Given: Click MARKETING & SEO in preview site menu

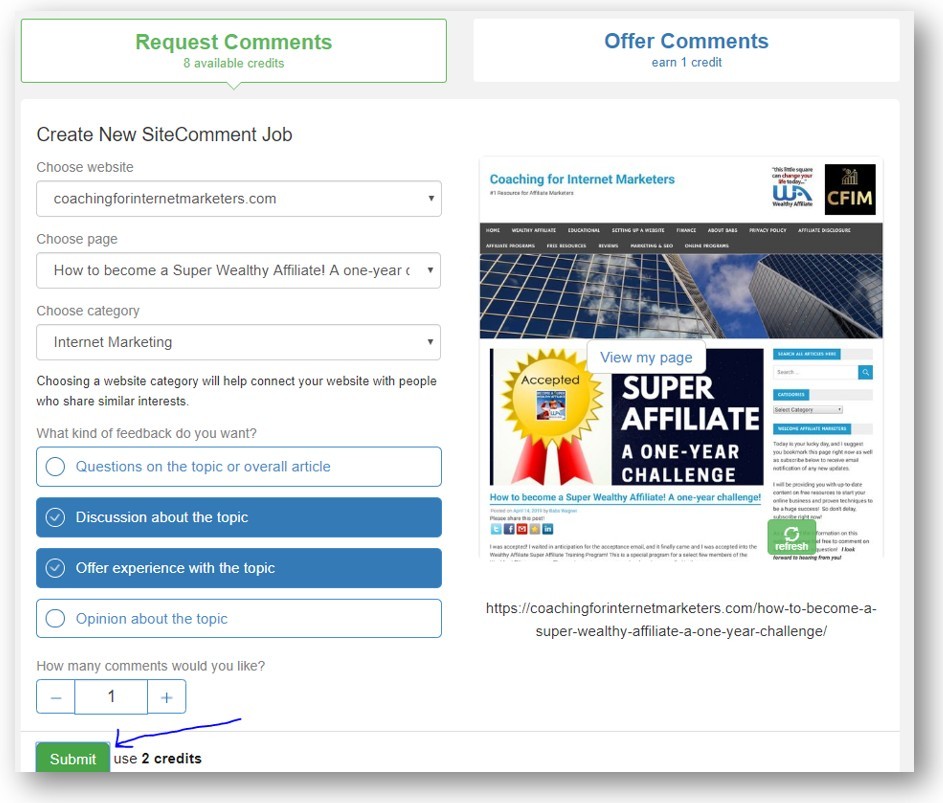Looking at the screenshot, I should tap(651, 245).
